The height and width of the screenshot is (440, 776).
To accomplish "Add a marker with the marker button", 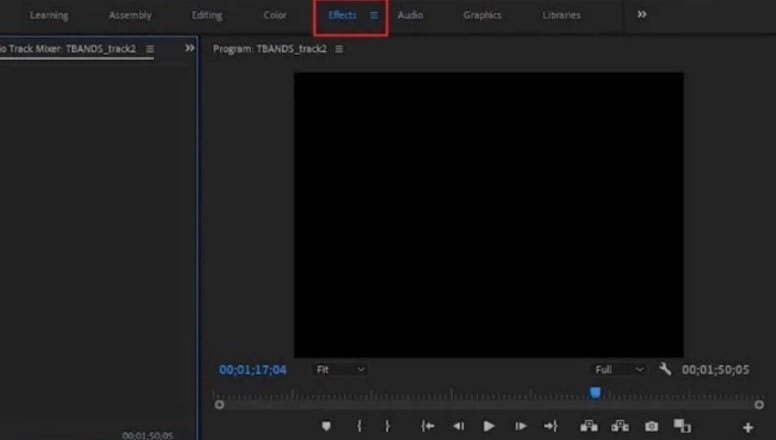I will click(x=326, y=426).
